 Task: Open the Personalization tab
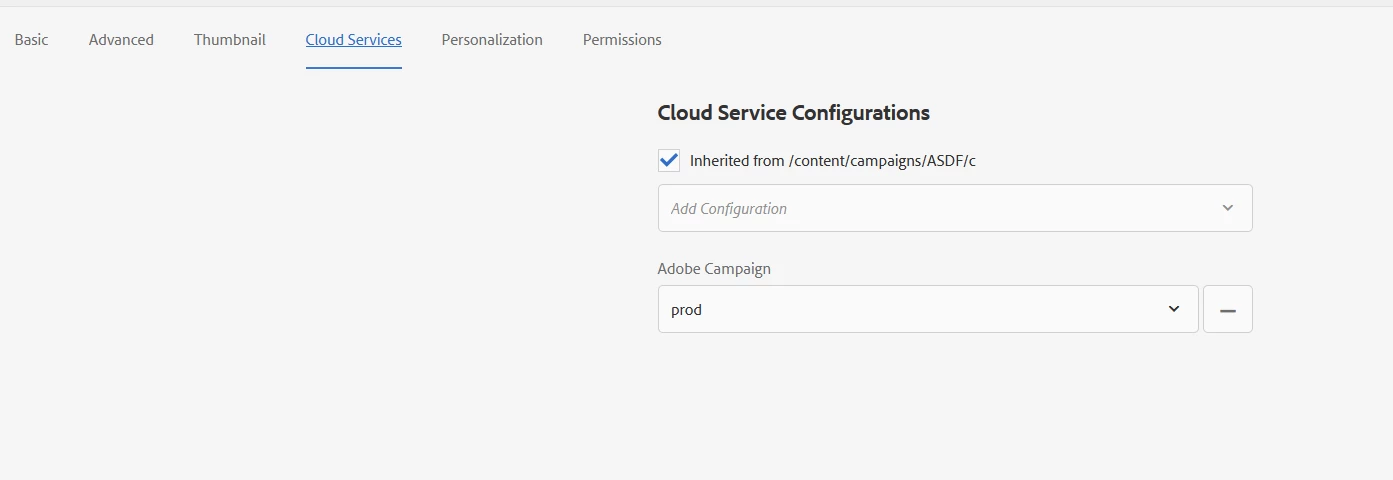[x=492, y=40]
